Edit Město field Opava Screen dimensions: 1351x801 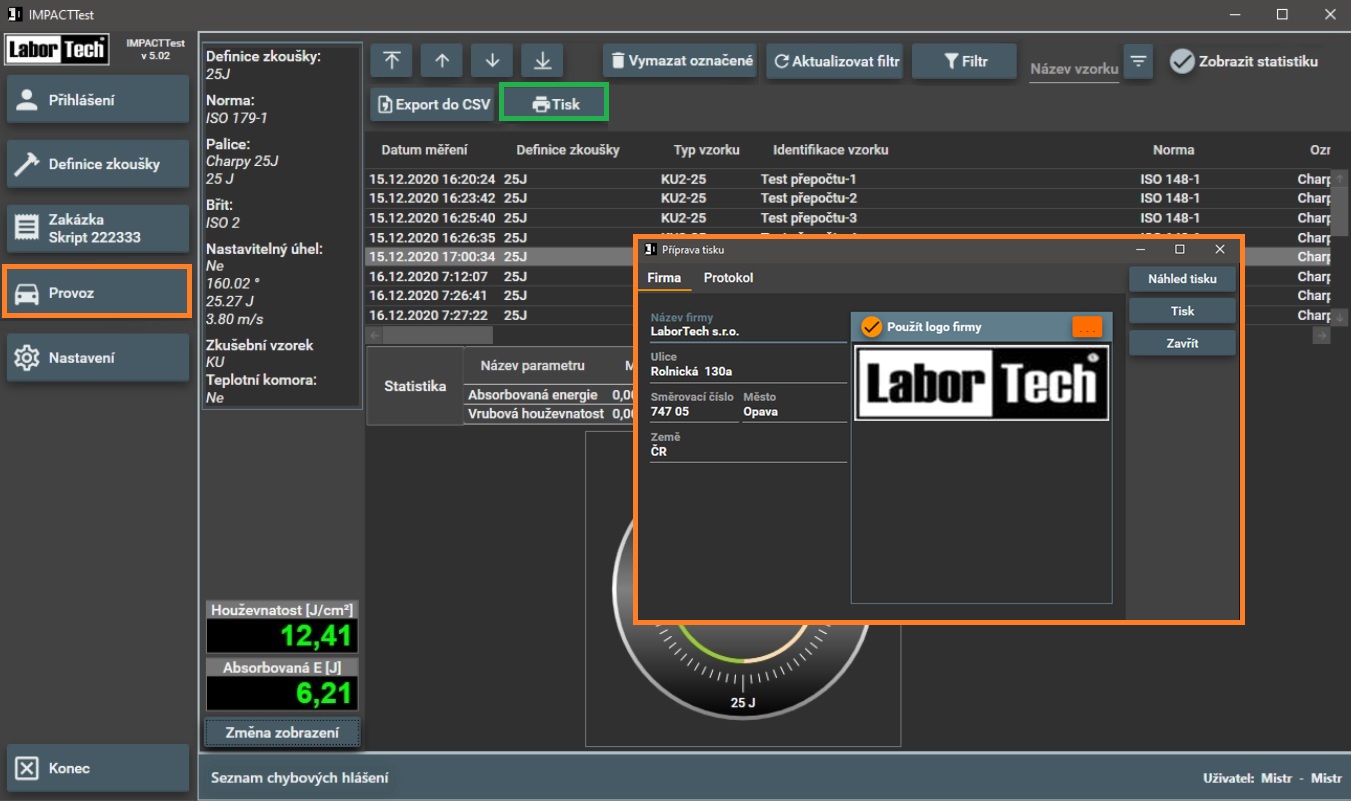[x=795, y=405]
